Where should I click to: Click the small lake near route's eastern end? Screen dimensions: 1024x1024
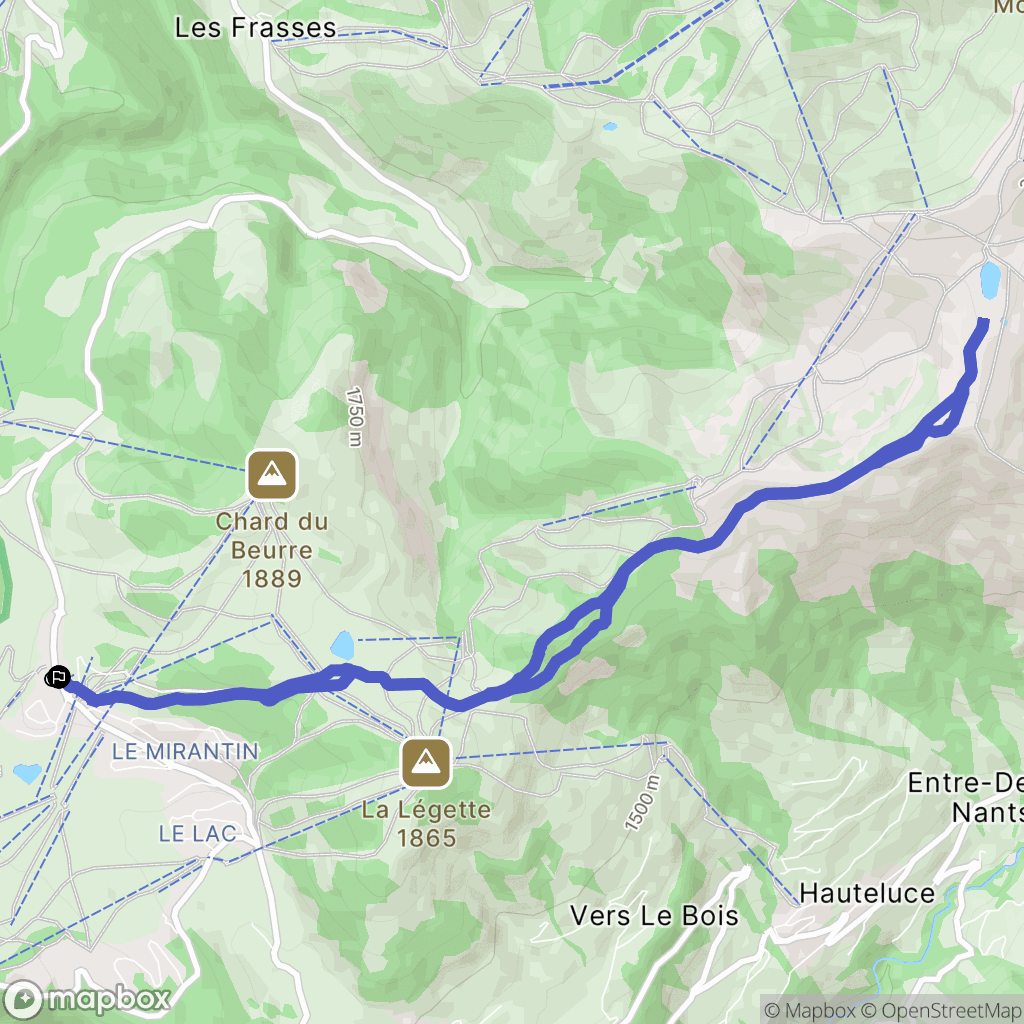[990, 281]
